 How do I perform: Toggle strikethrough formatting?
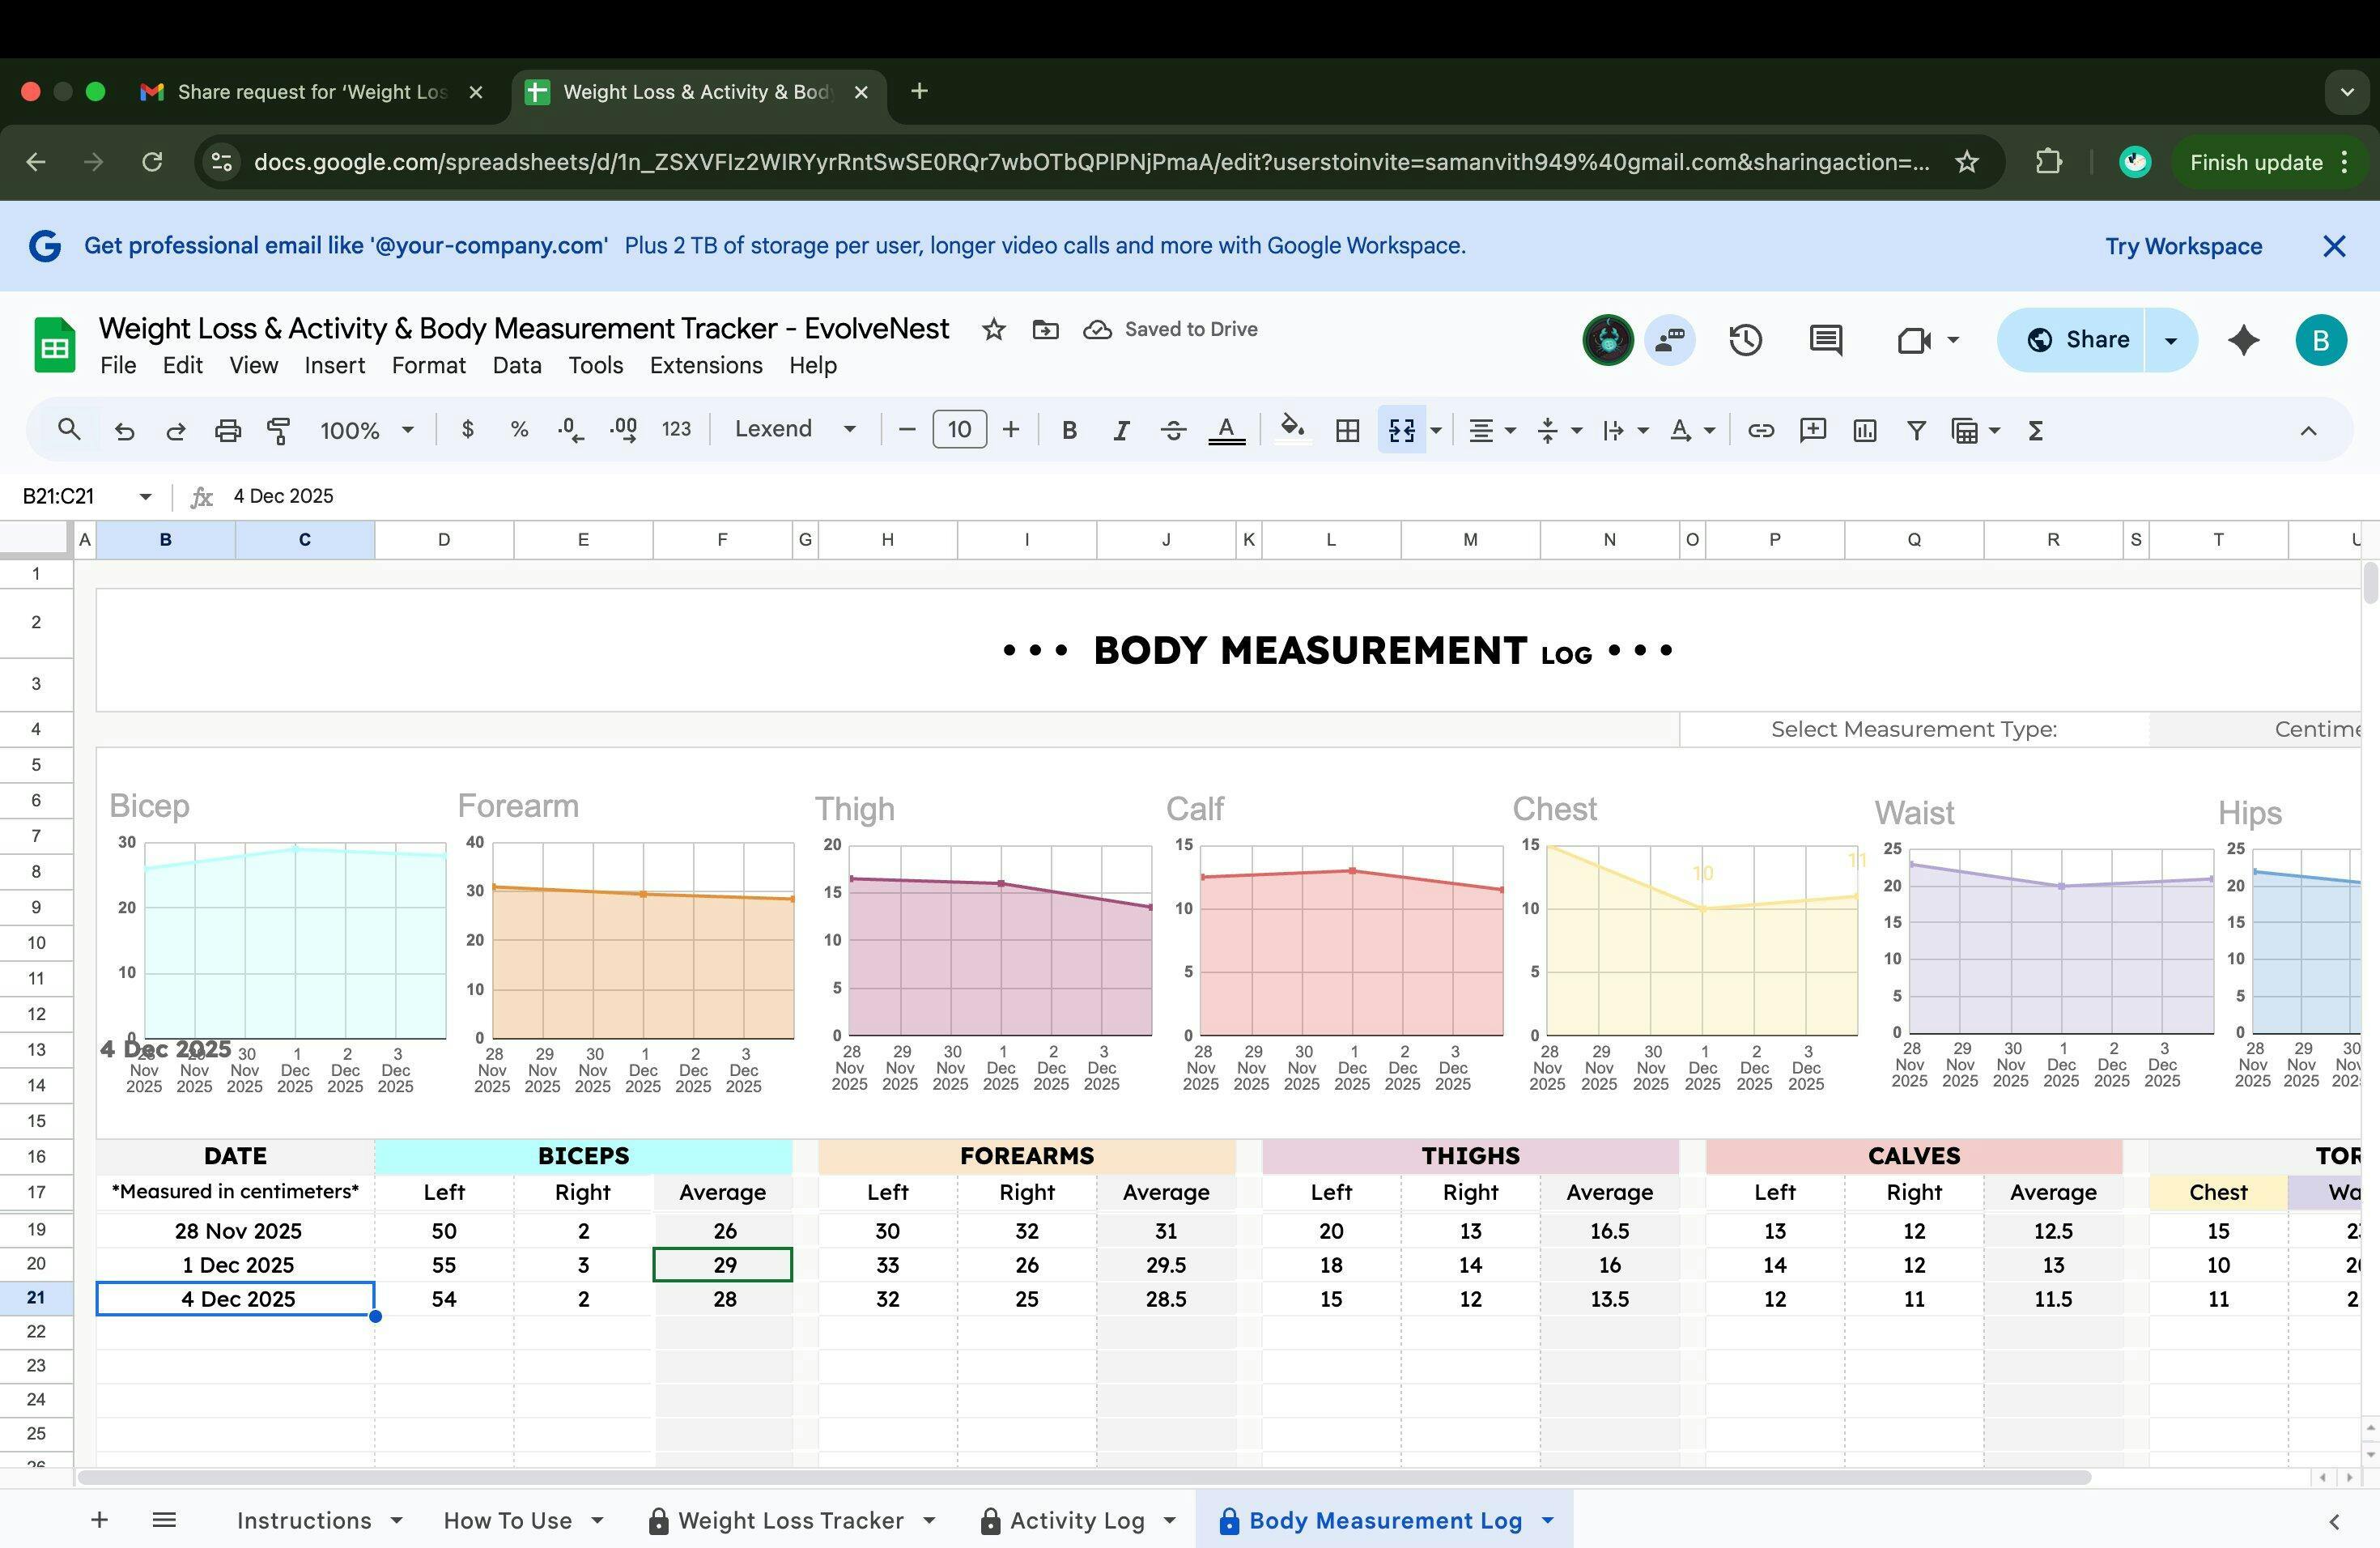tap(1173, 430)
